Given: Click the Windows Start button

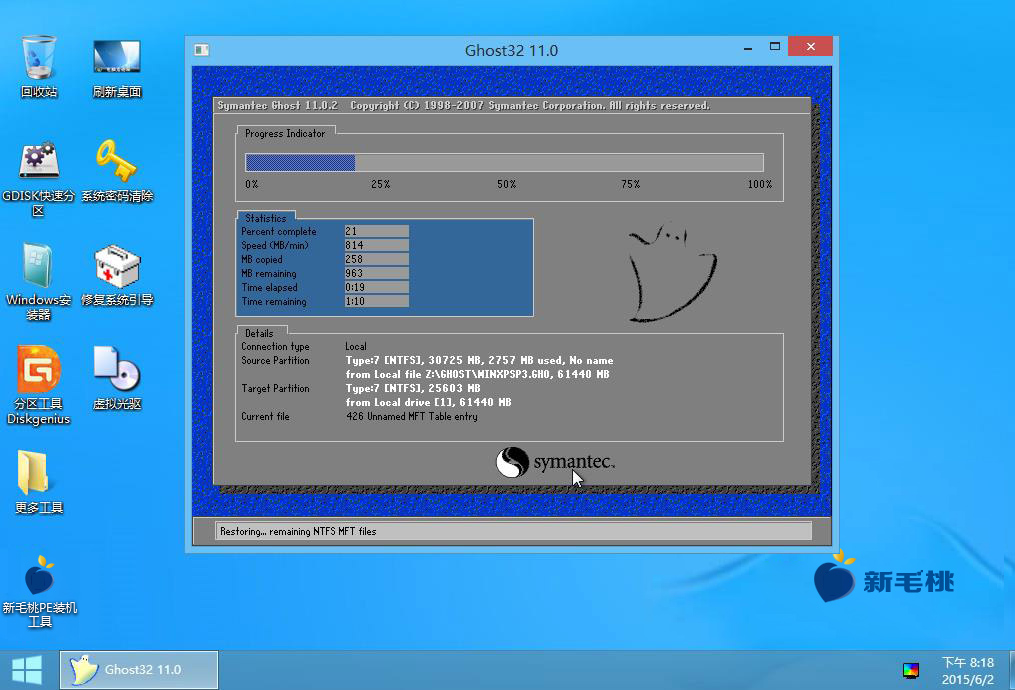Looking at the screenshot, I should point(27,670).
